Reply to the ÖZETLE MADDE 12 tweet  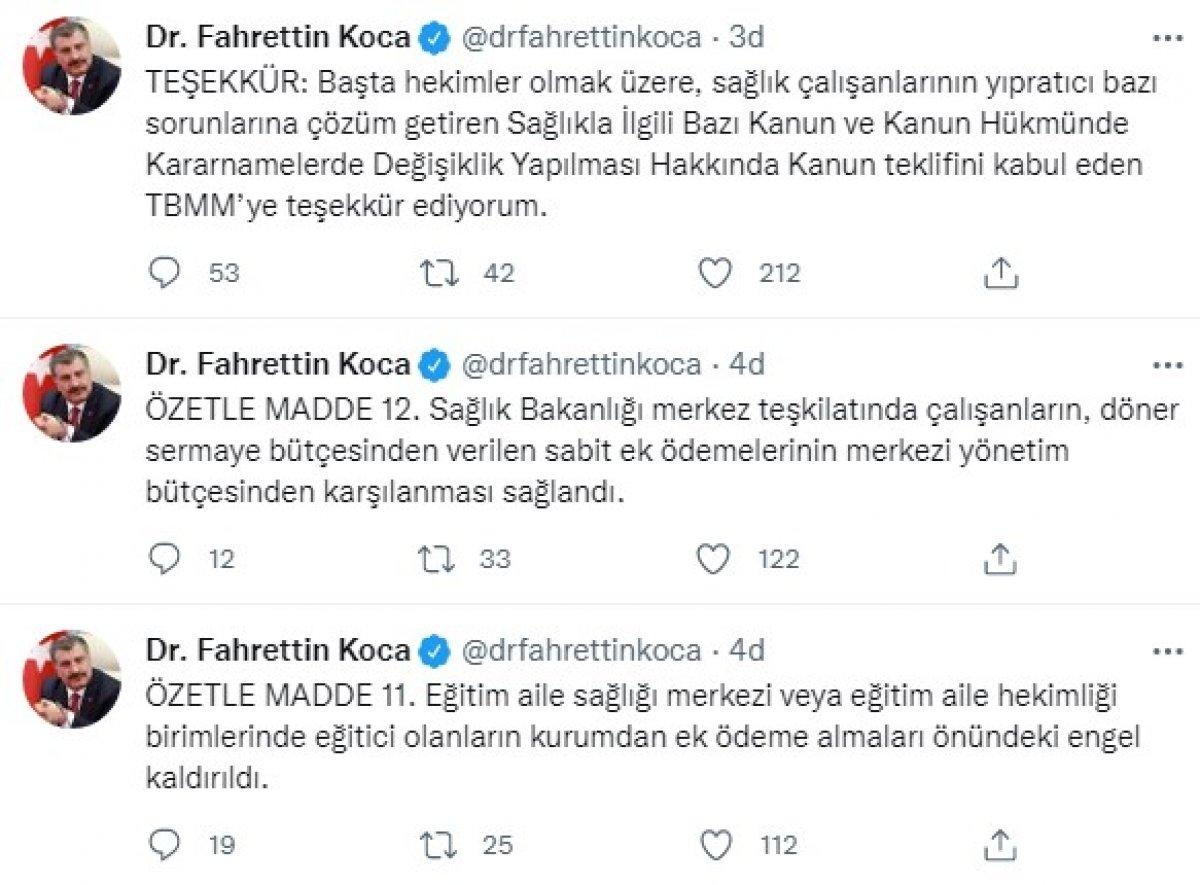(x=167, y=556)
